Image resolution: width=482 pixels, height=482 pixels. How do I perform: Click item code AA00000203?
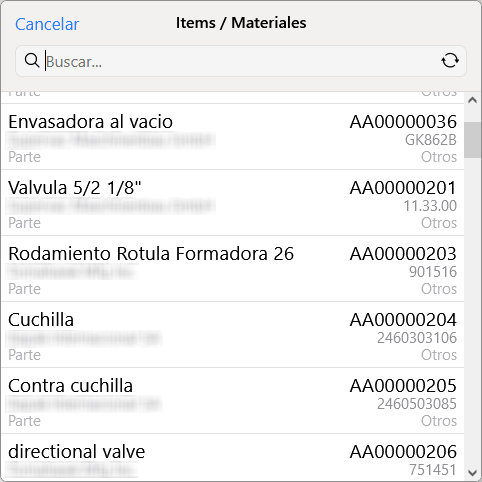point(403,254)
